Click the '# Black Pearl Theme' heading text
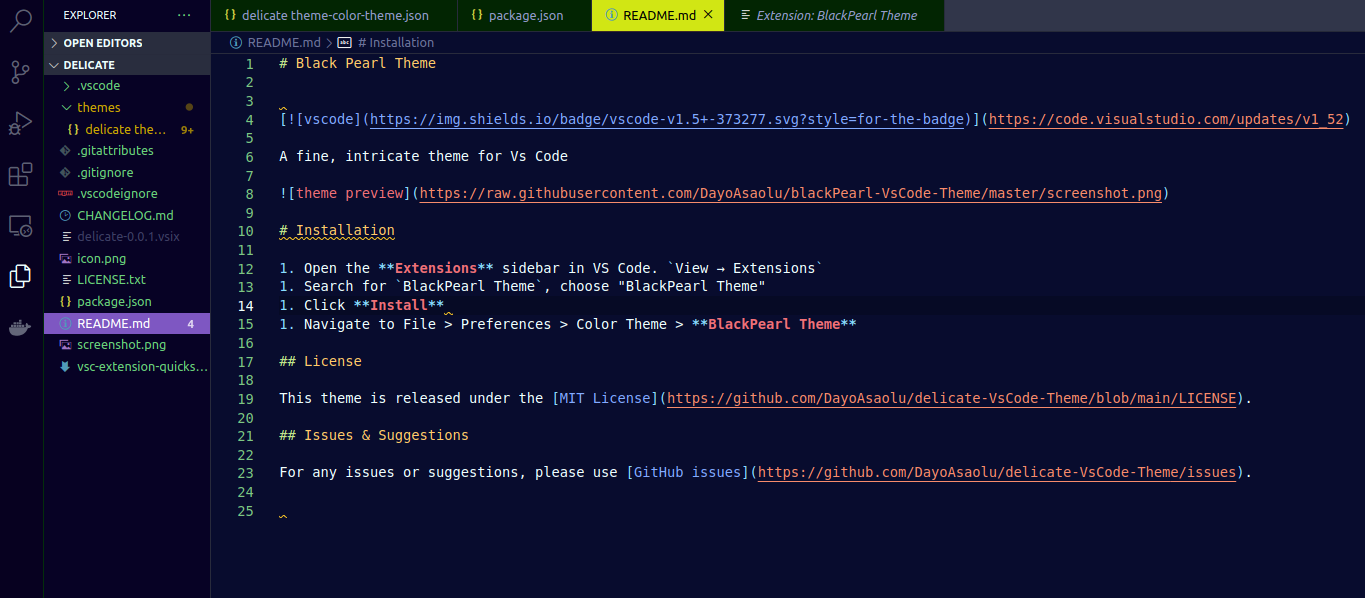Viewport: 1365px width, 598px height. (x=358, y=63)
